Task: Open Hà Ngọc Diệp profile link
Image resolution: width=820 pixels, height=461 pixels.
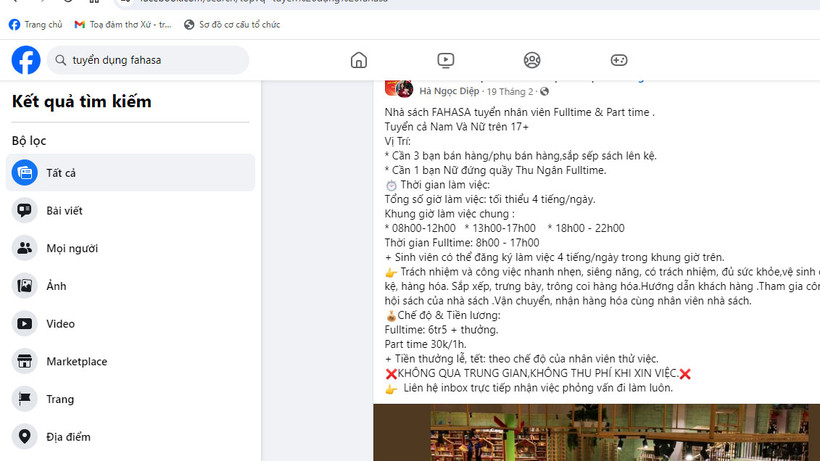Action: (449, 91)
